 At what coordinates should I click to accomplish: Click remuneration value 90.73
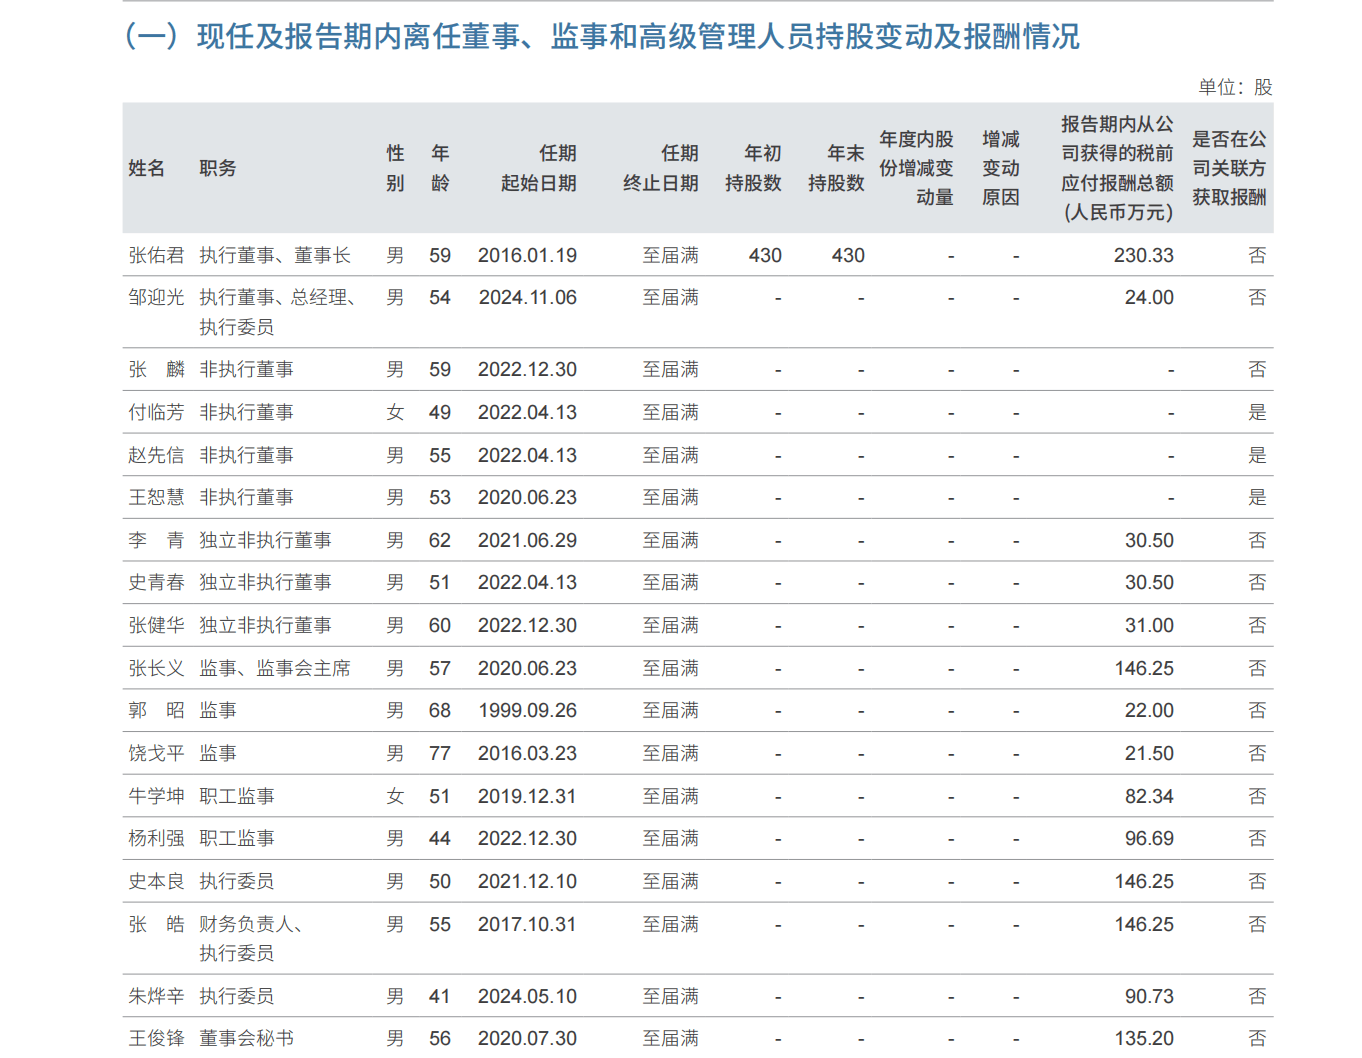pyautogui.click(x=1149, y=996)
